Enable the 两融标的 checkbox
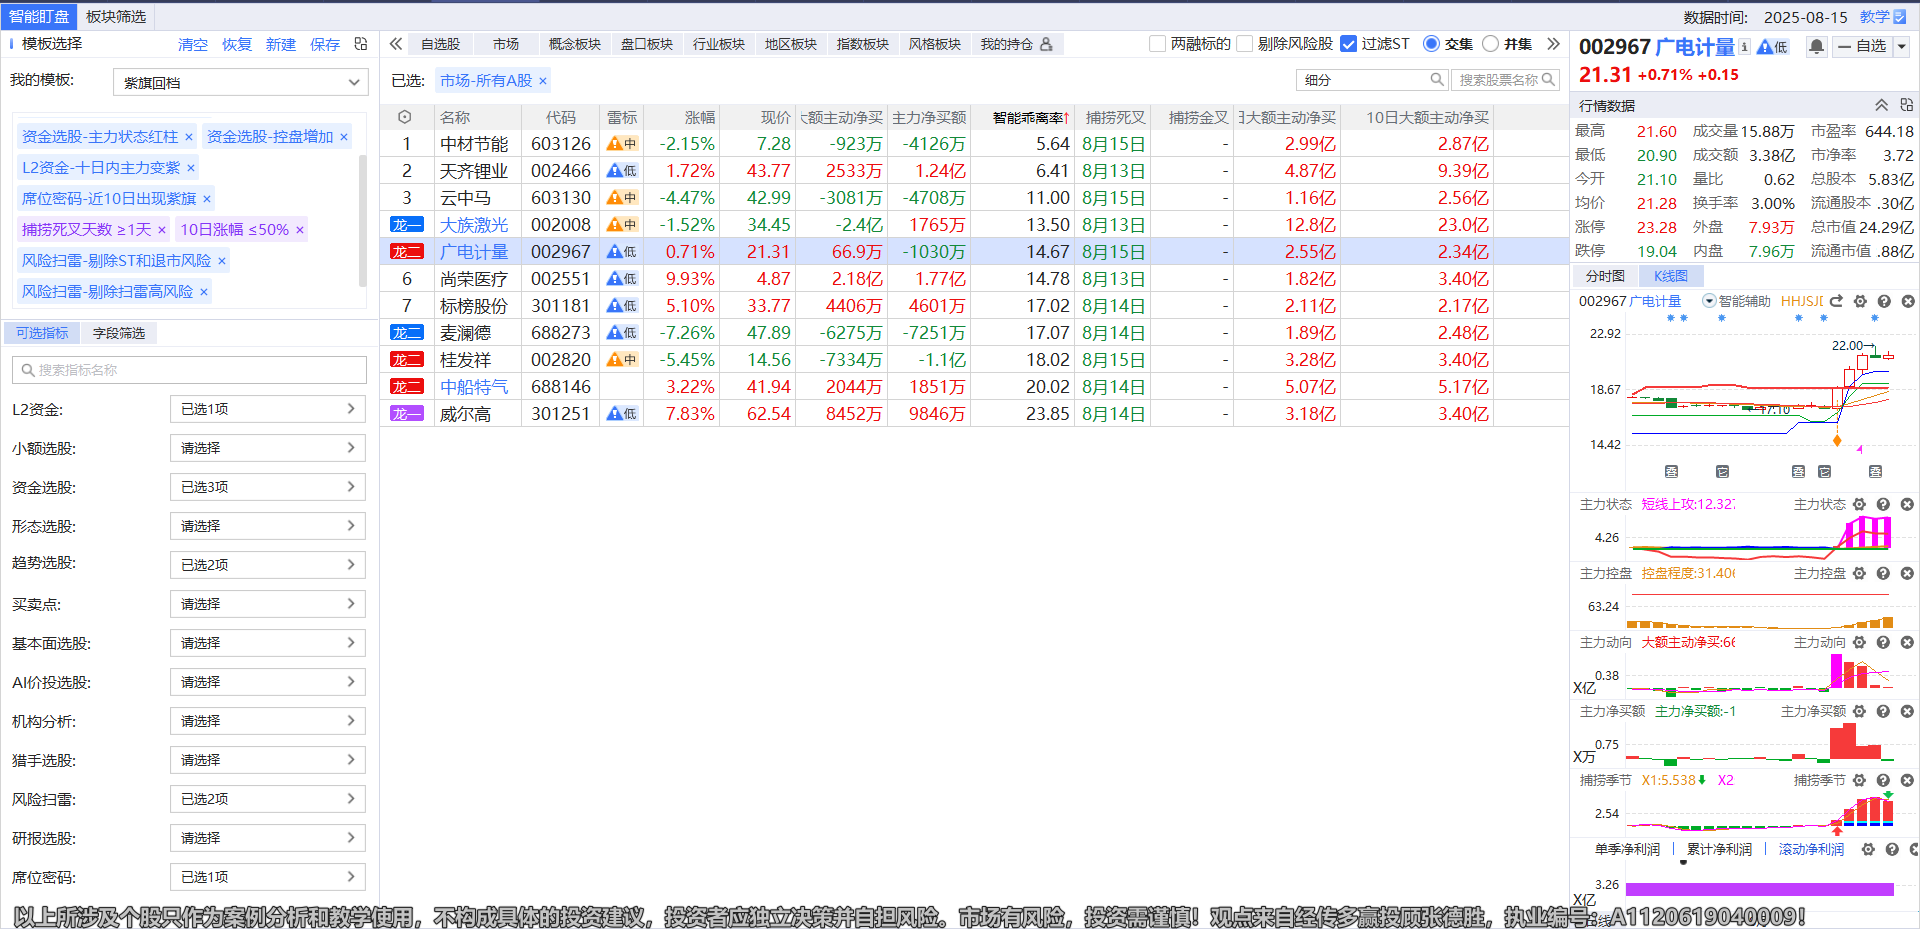Screen dimensions: 1920x929 (1158, 44)
